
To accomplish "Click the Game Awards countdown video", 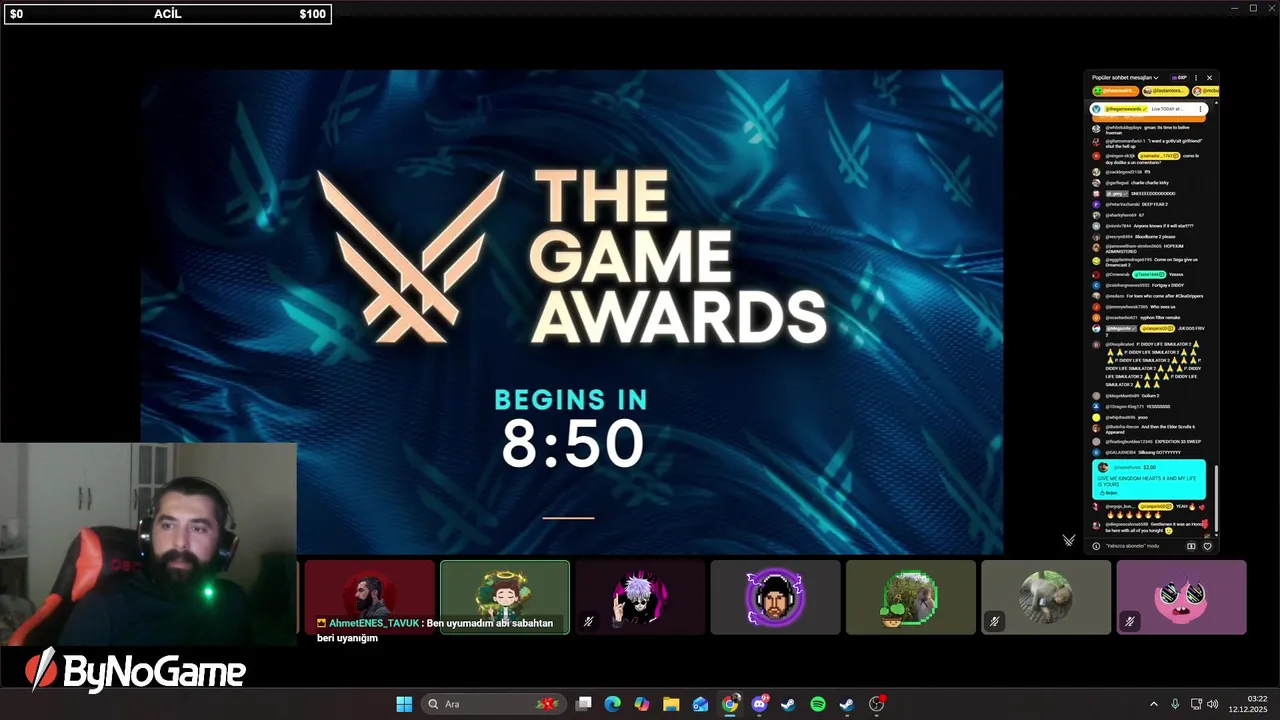I will 571,311.
